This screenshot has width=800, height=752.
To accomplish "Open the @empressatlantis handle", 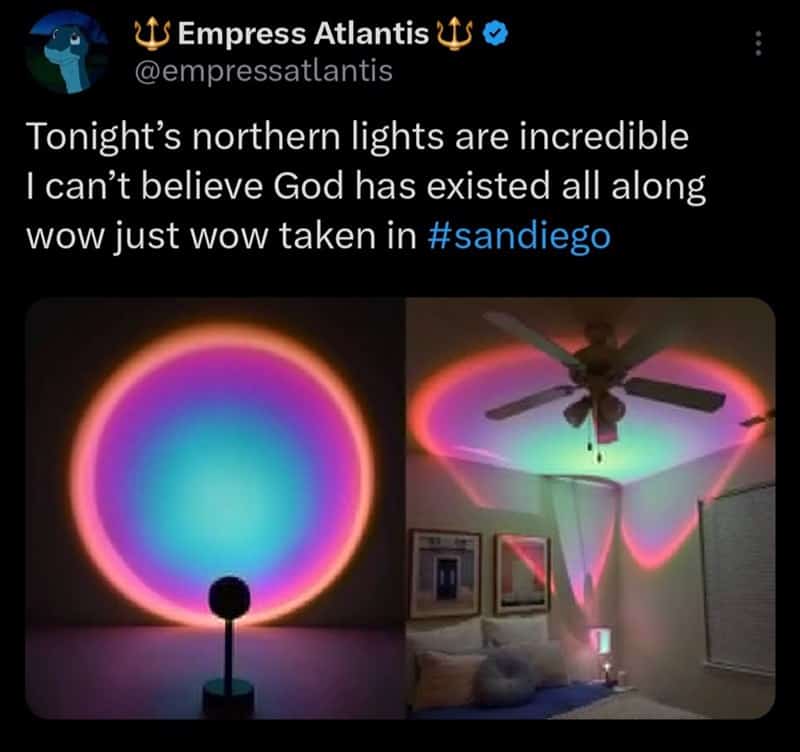I will 263,71.
